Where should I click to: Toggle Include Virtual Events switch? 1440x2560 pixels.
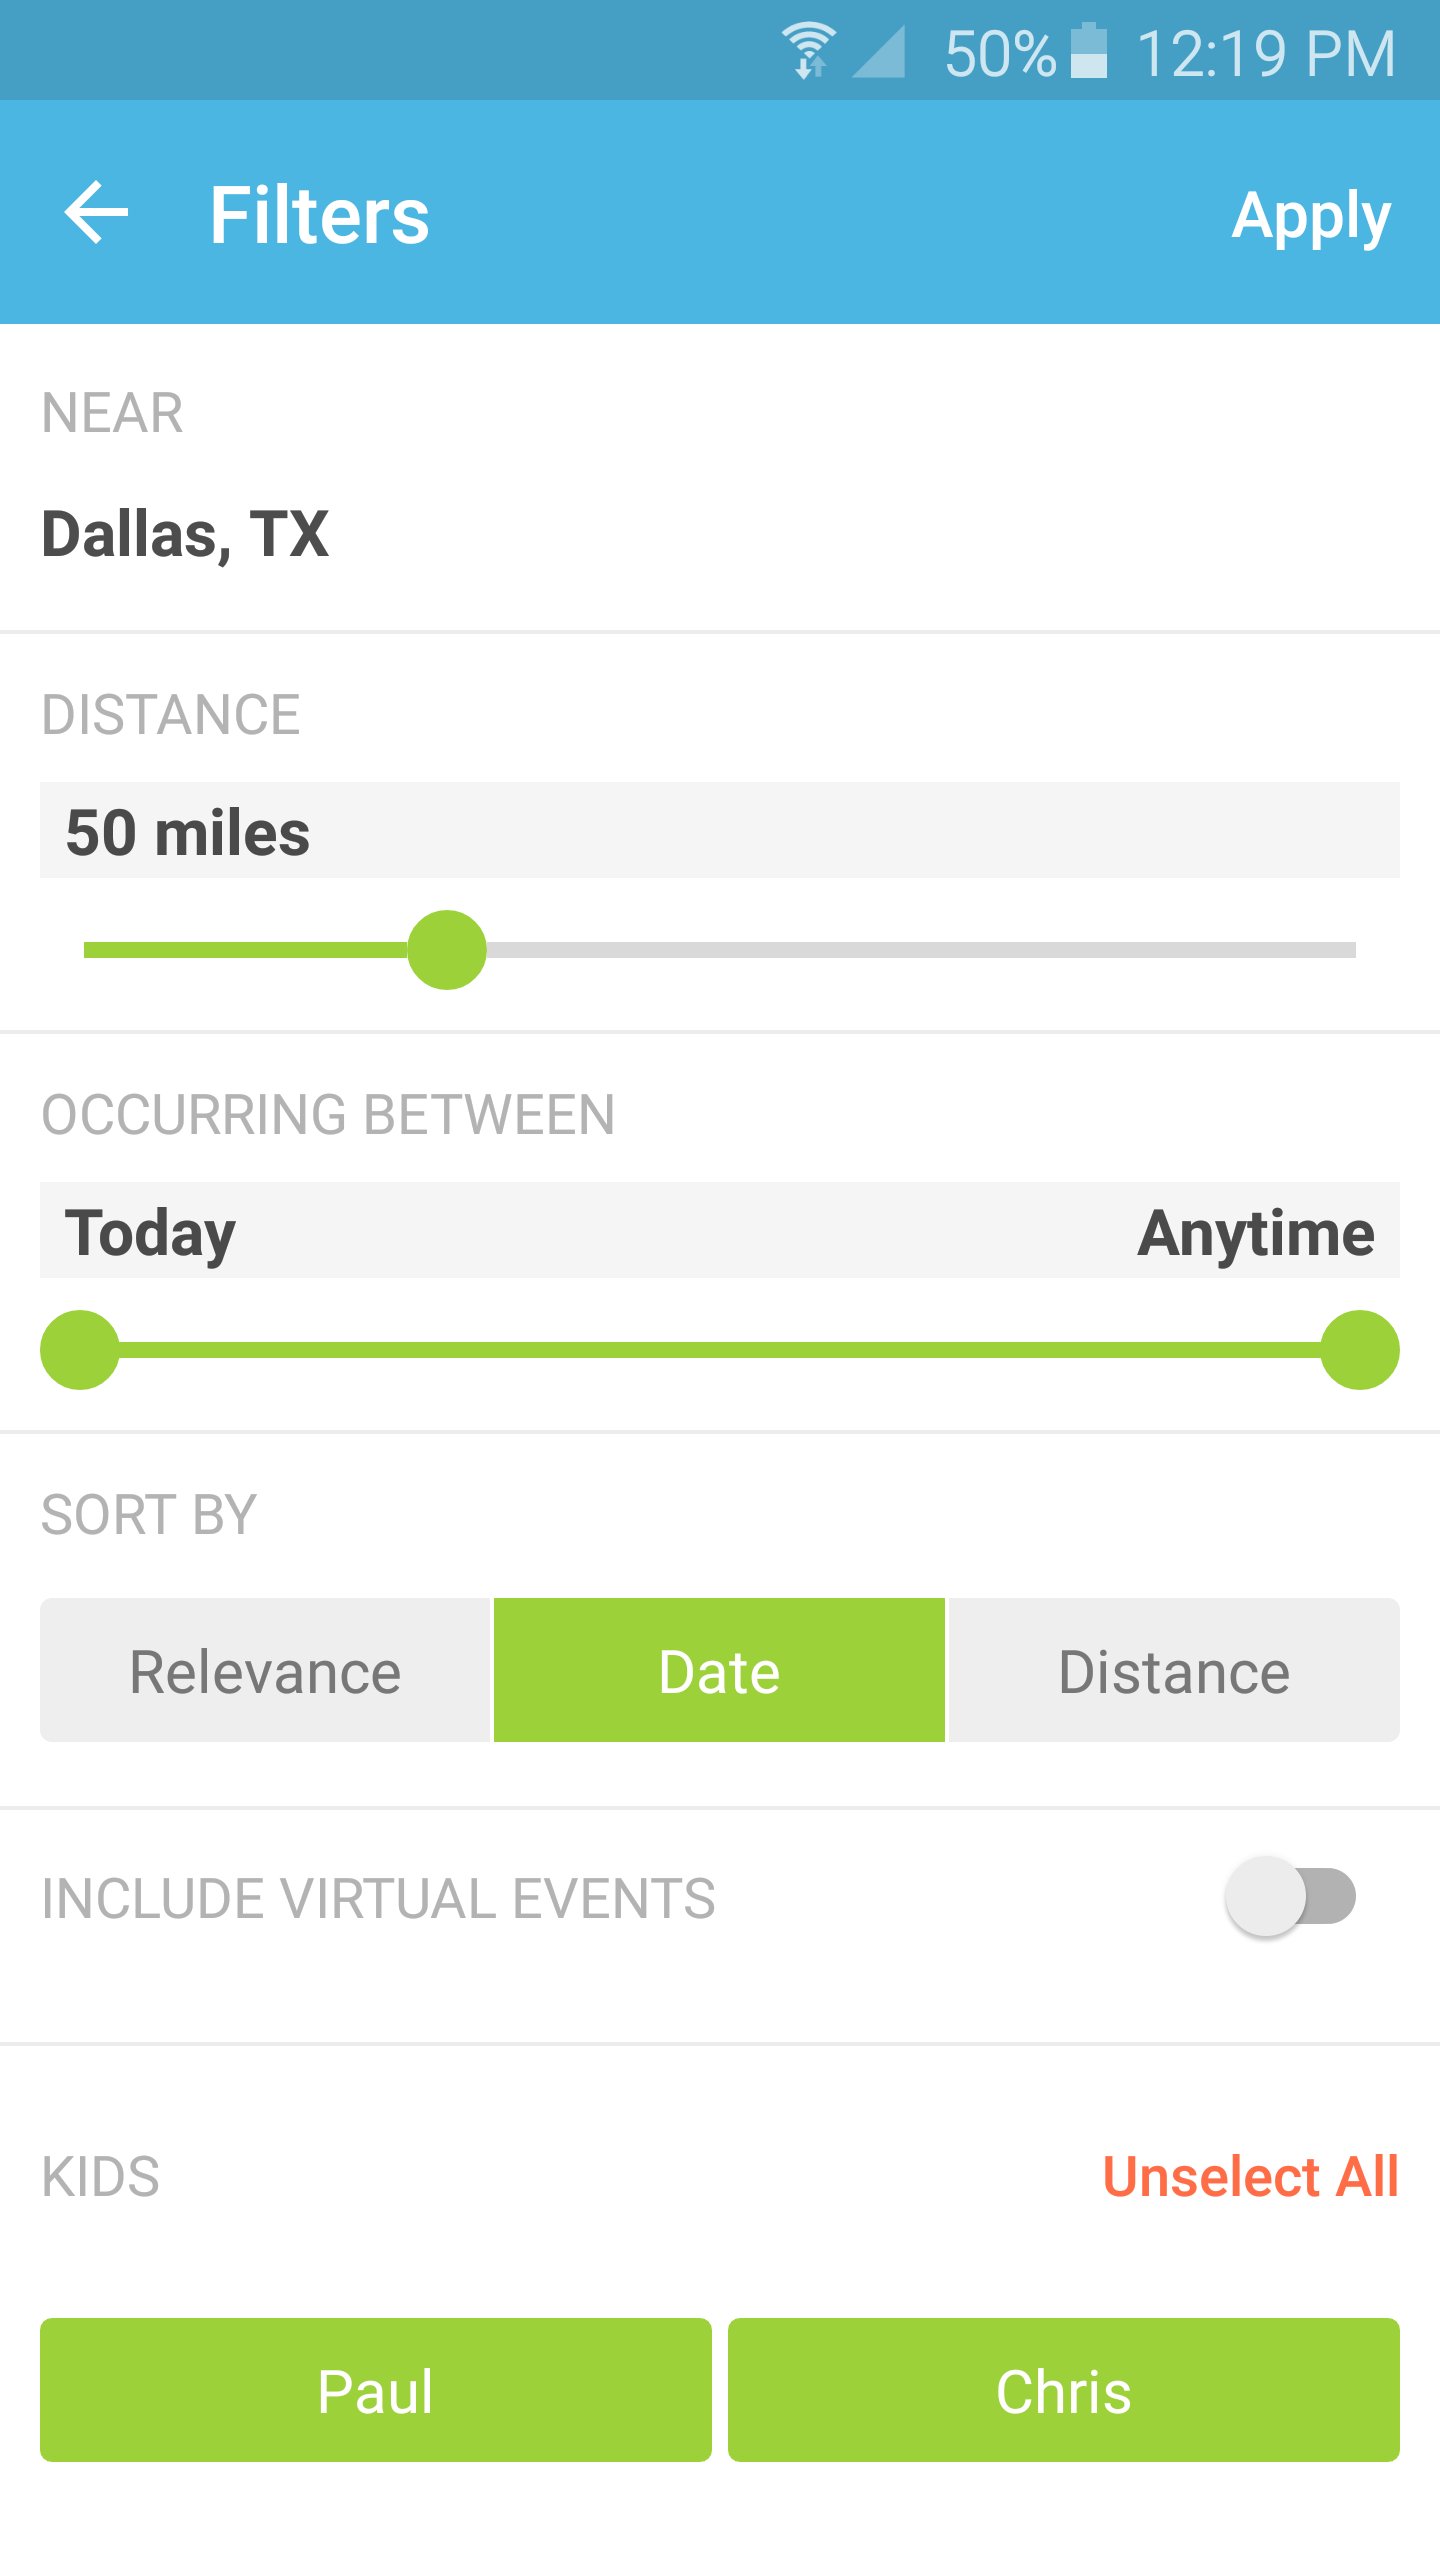tap(1290, 1896)
